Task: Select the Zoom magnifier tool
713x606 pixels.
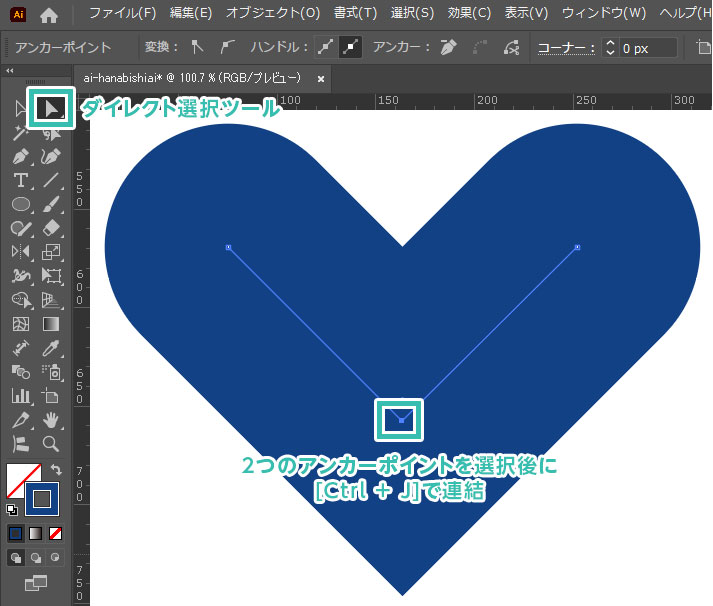Action: 51,444
